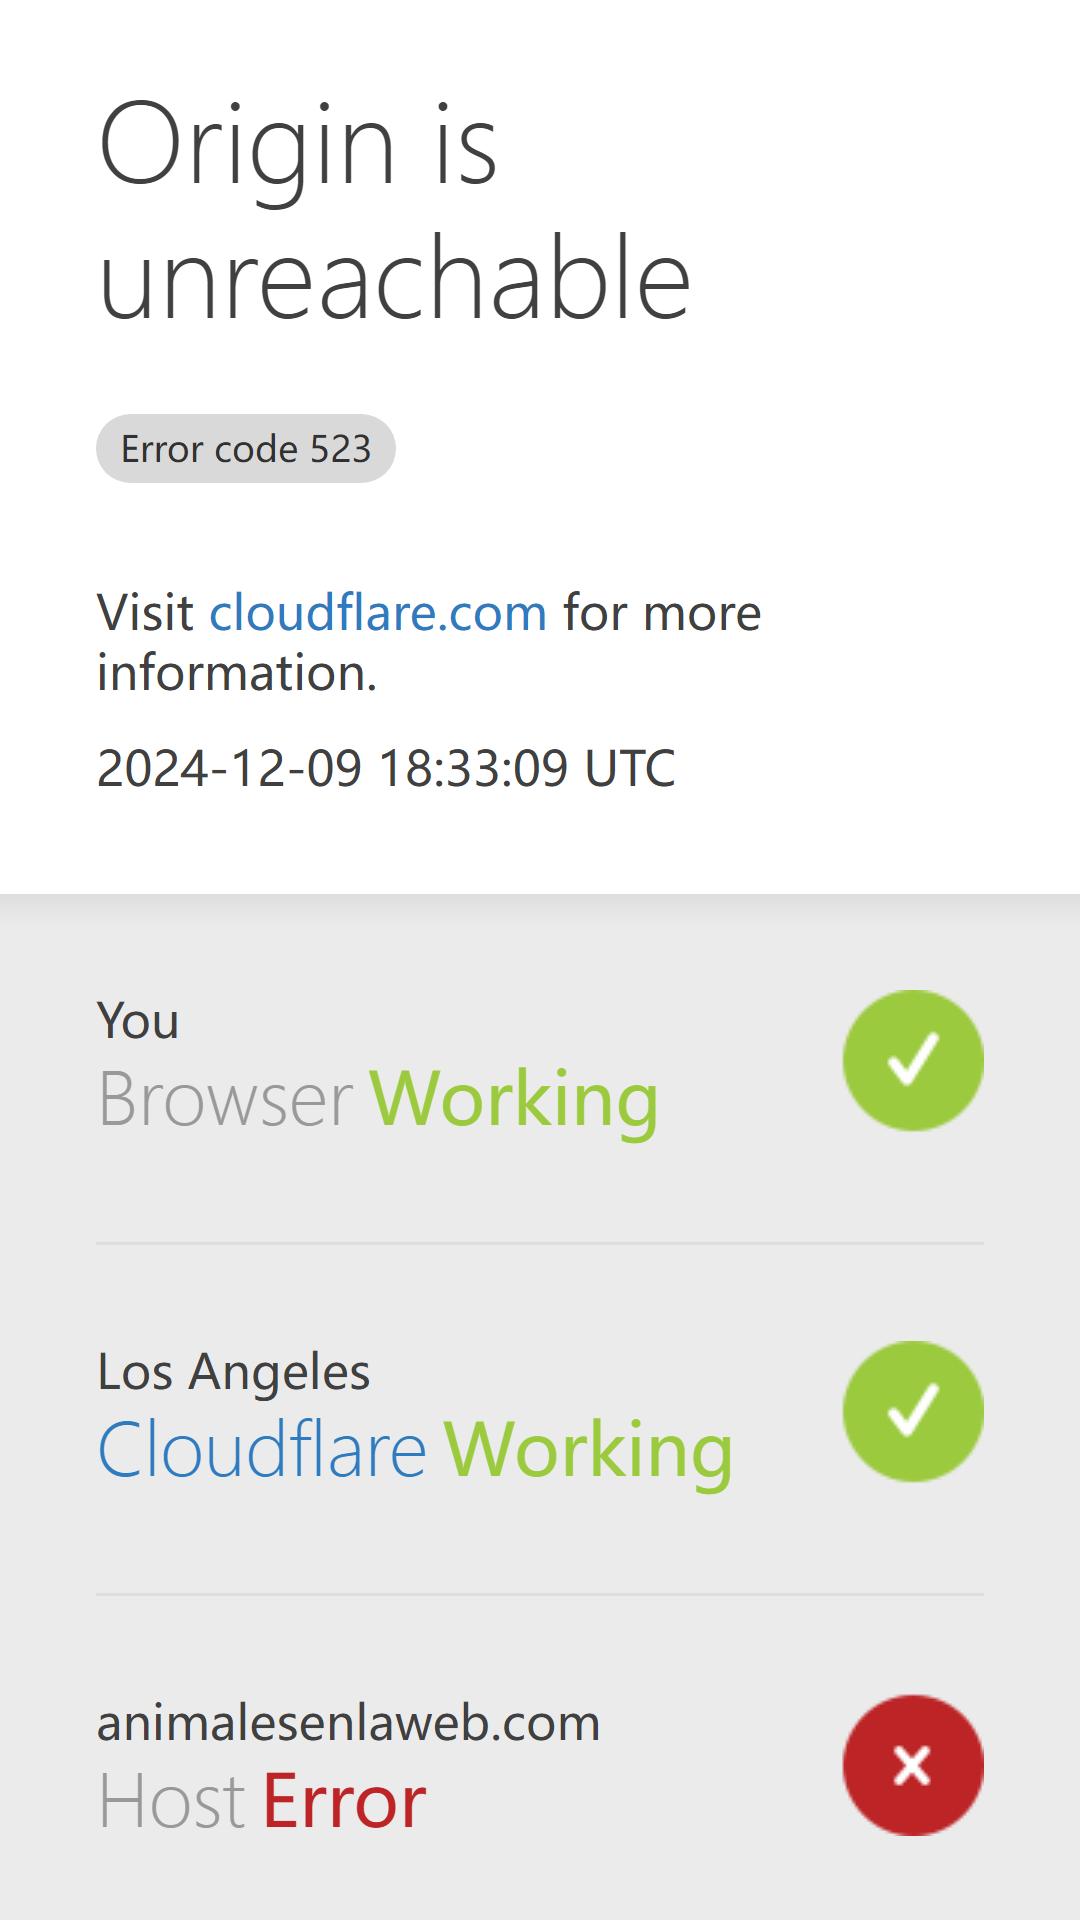Click the divider line below Browser Working

[540, 1243]
